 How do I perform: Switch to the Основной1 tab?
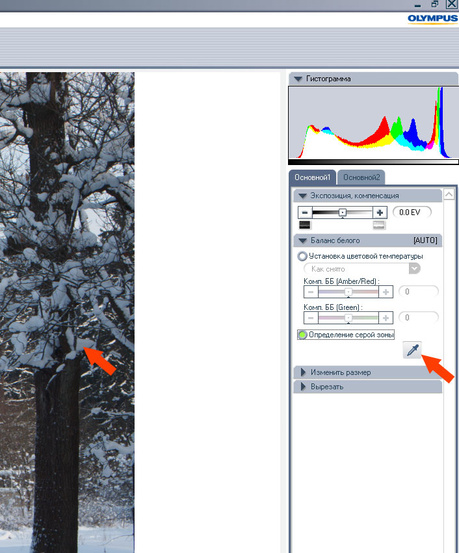coord(312,177)
